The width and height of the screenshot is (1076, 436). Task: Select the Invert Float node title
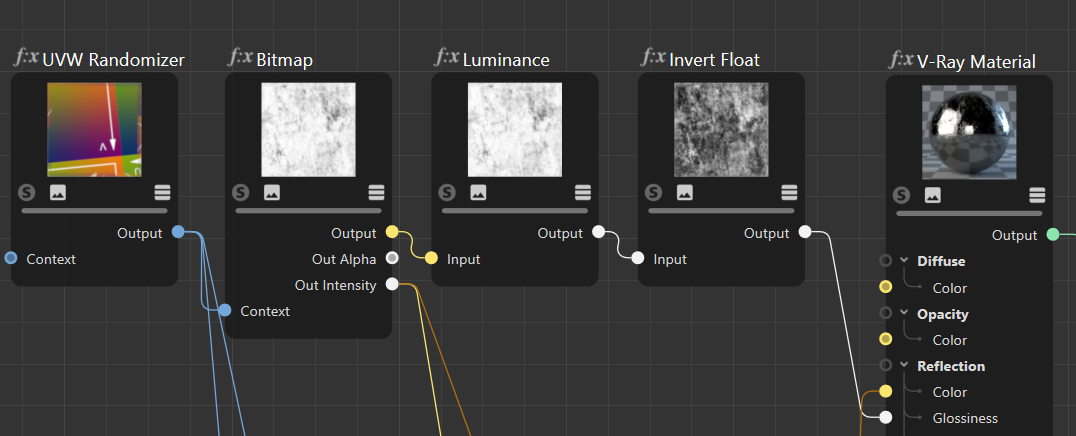(x=714, y=60)
